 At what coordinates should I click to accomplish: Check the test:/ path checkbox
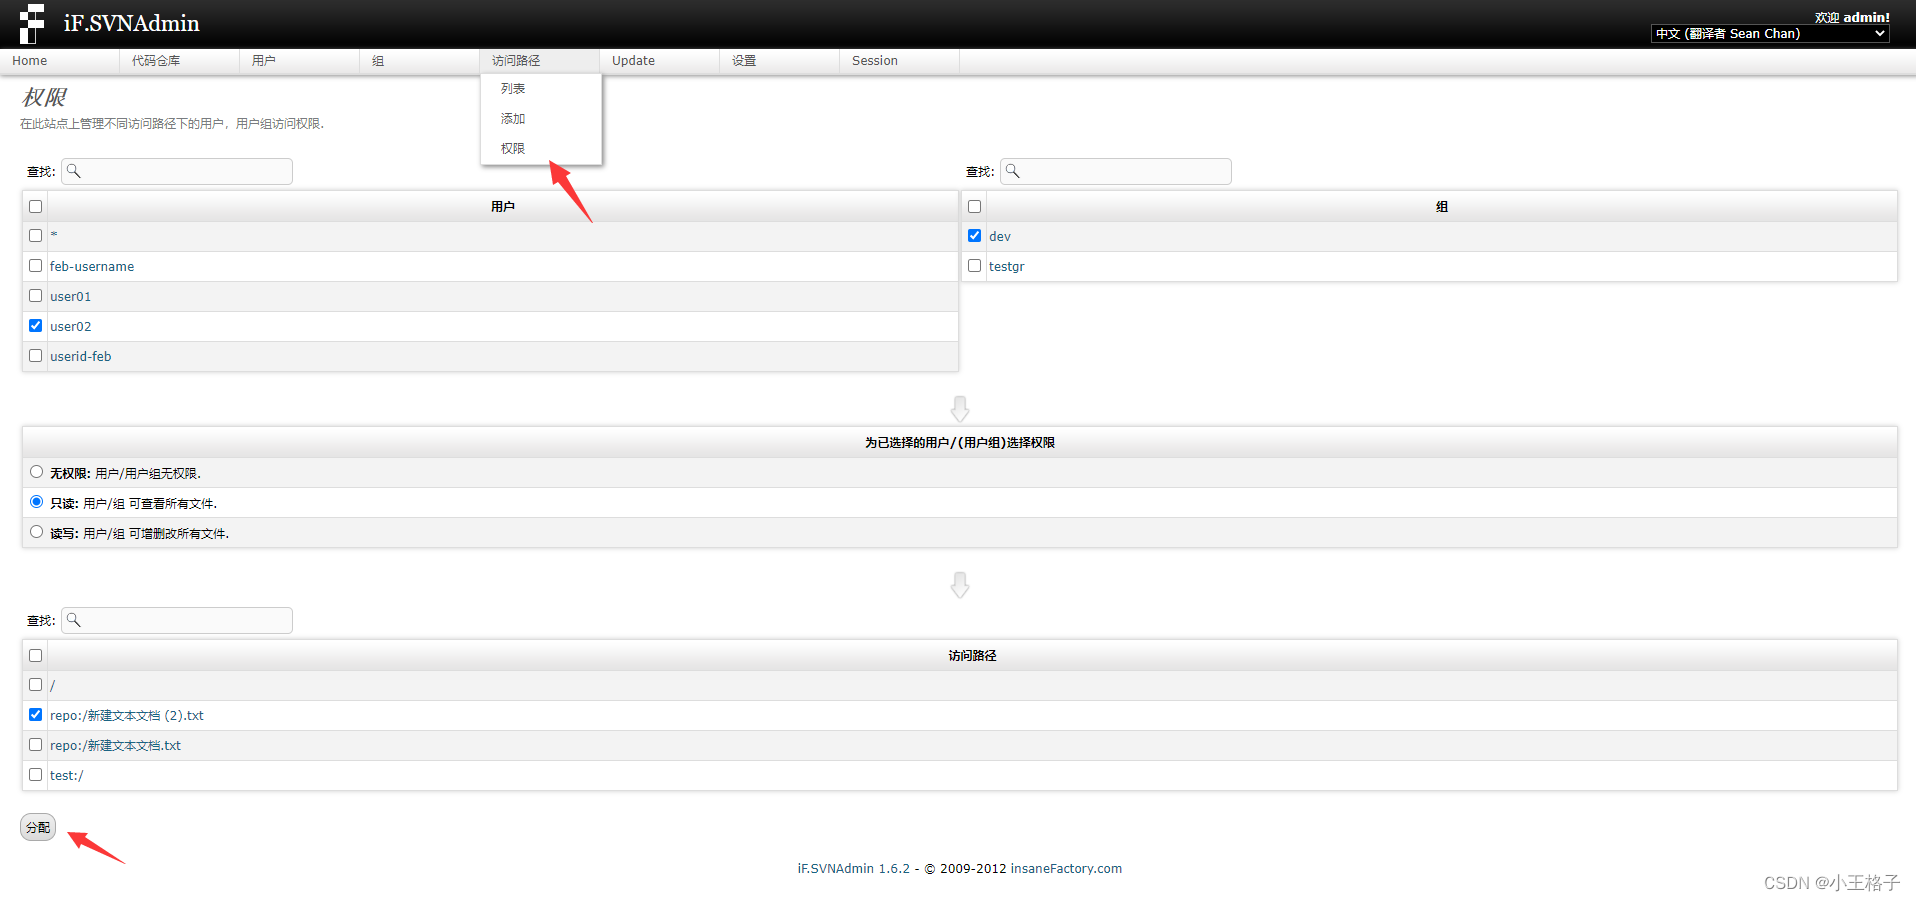(36, 774)
